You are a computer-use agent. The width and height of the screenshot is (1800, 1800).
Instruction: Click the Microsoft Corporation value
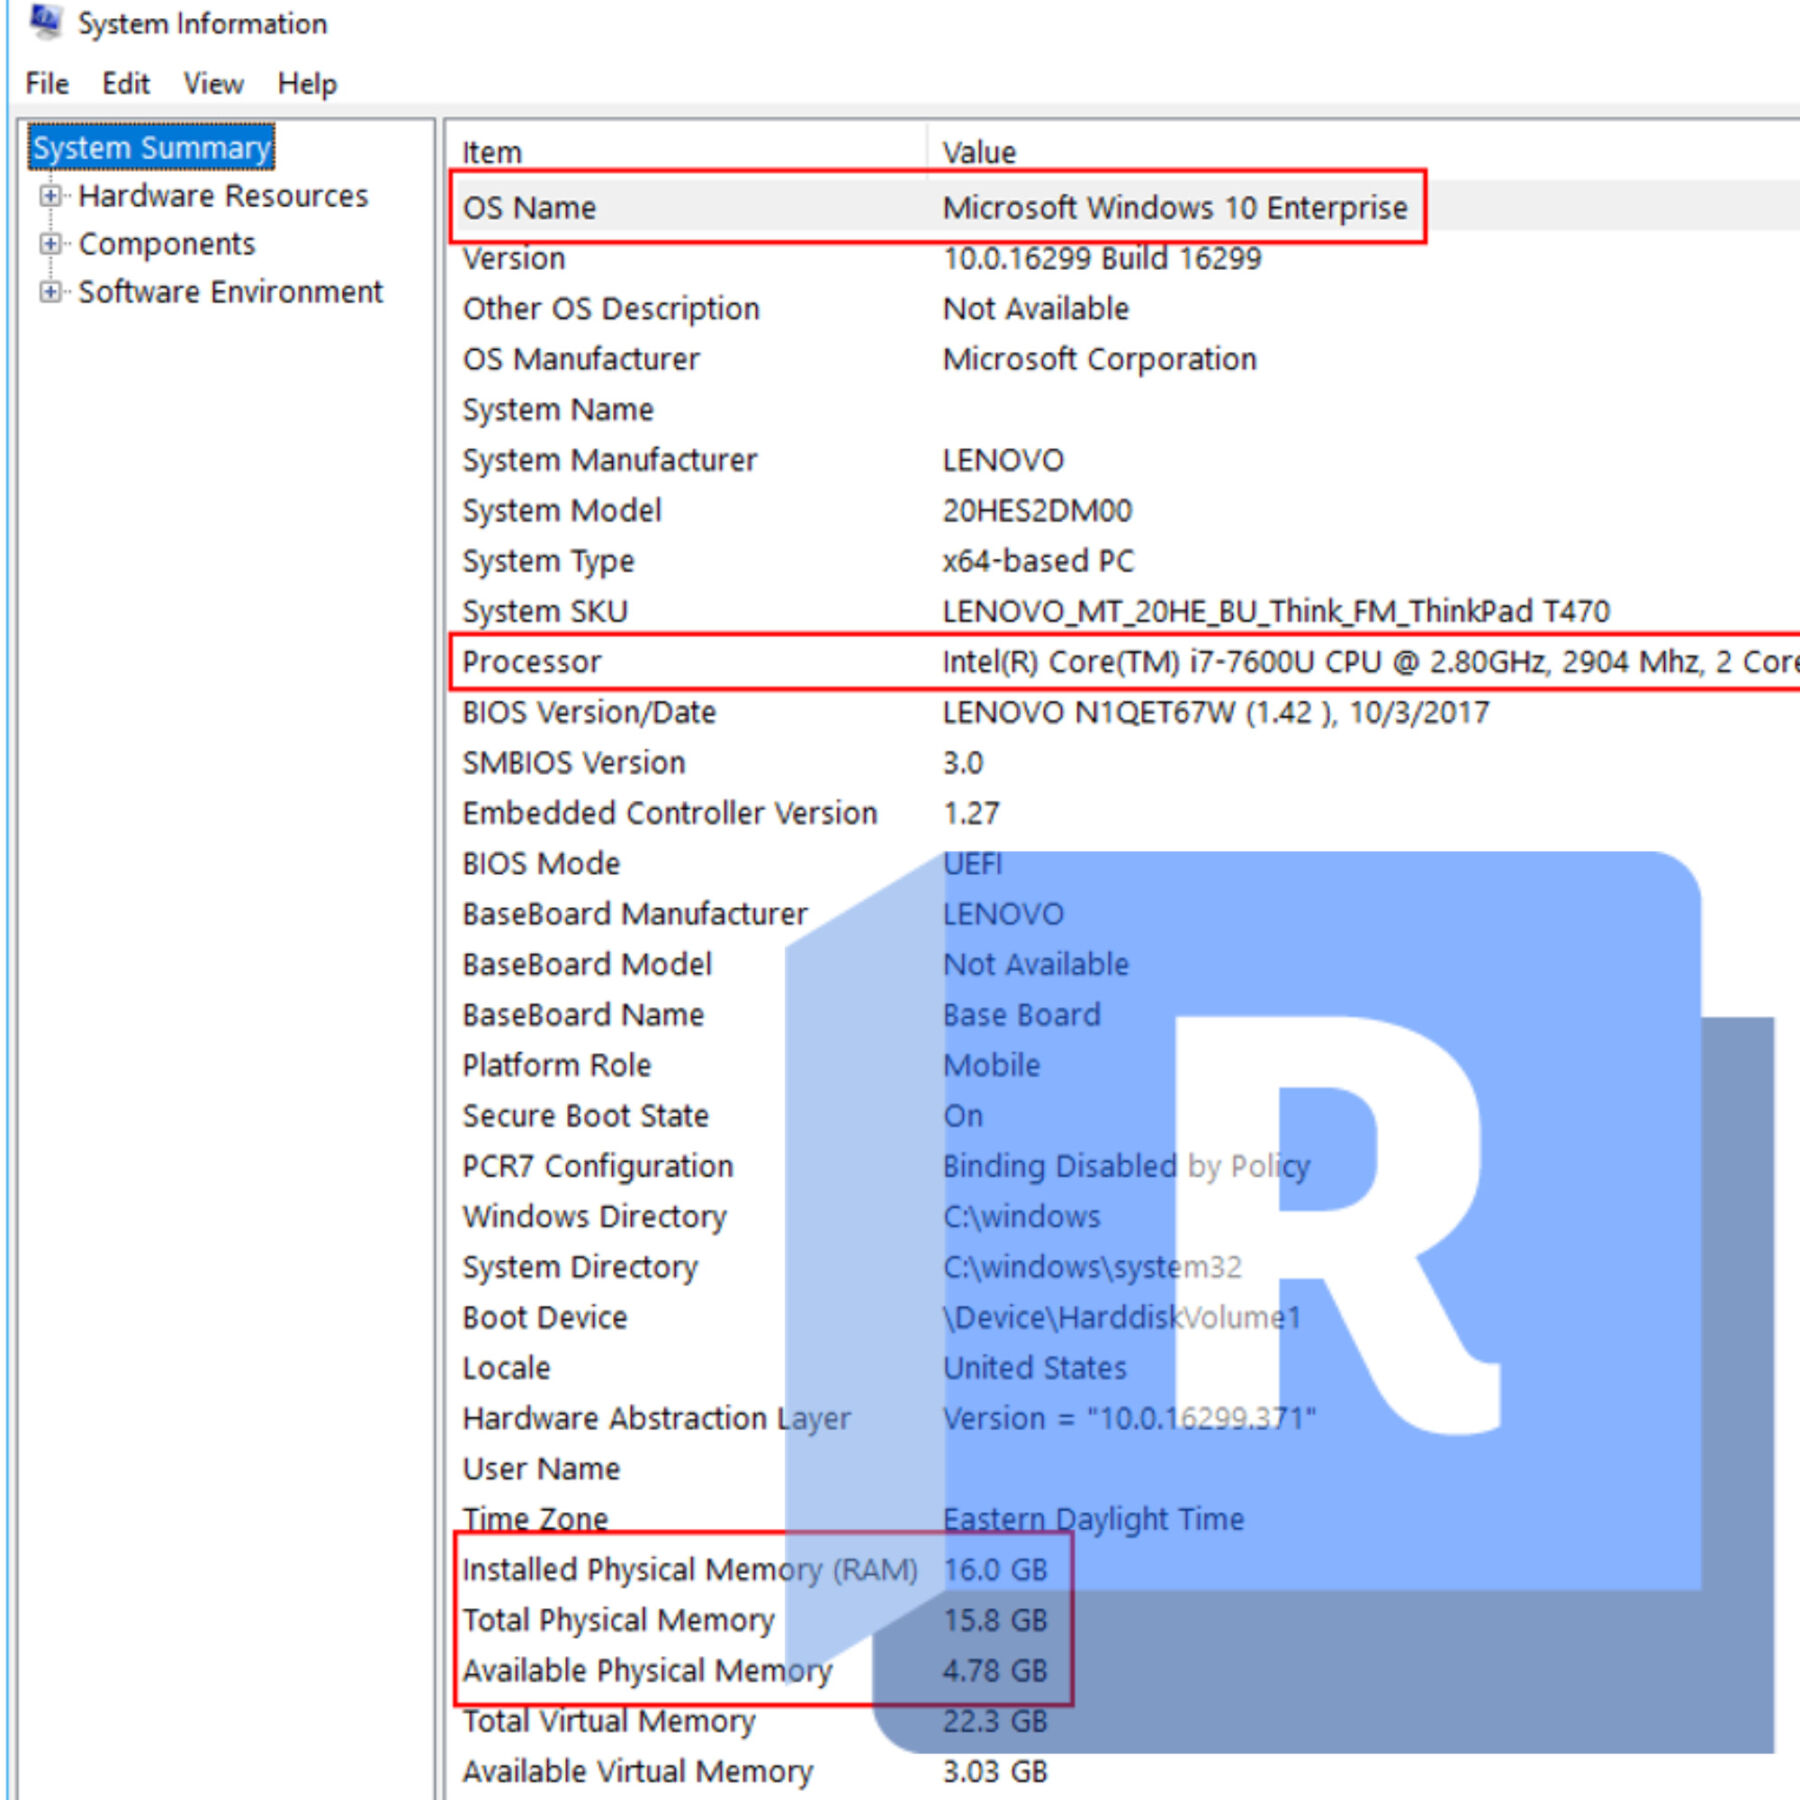(x=1099, y=359)
